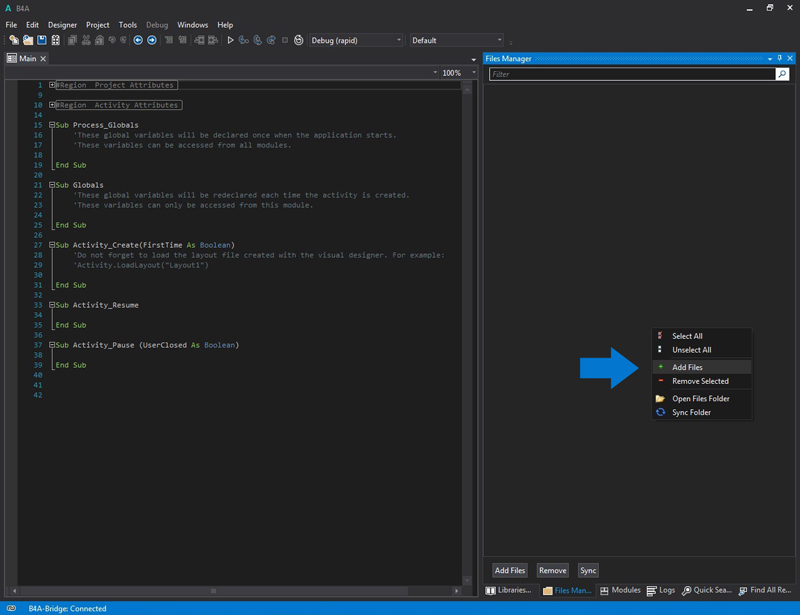Open the Default configuration dropdown

point(457,40)
